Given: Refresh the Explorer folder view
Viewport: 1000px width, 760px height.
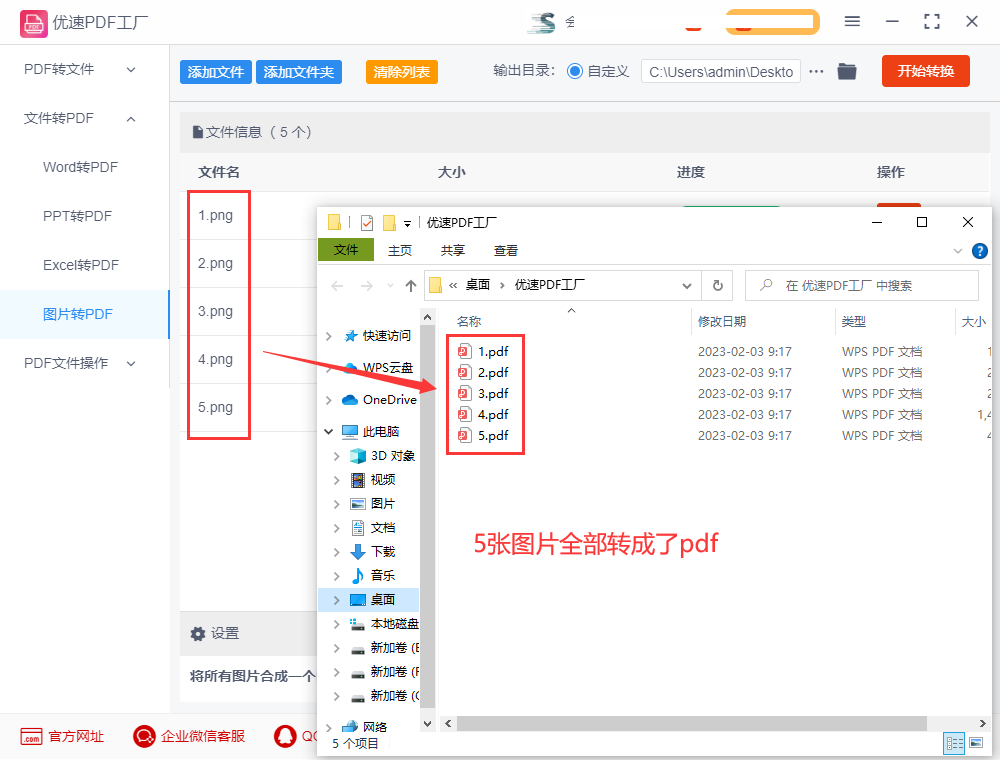Looking at the screenshot, I should 717,286.
